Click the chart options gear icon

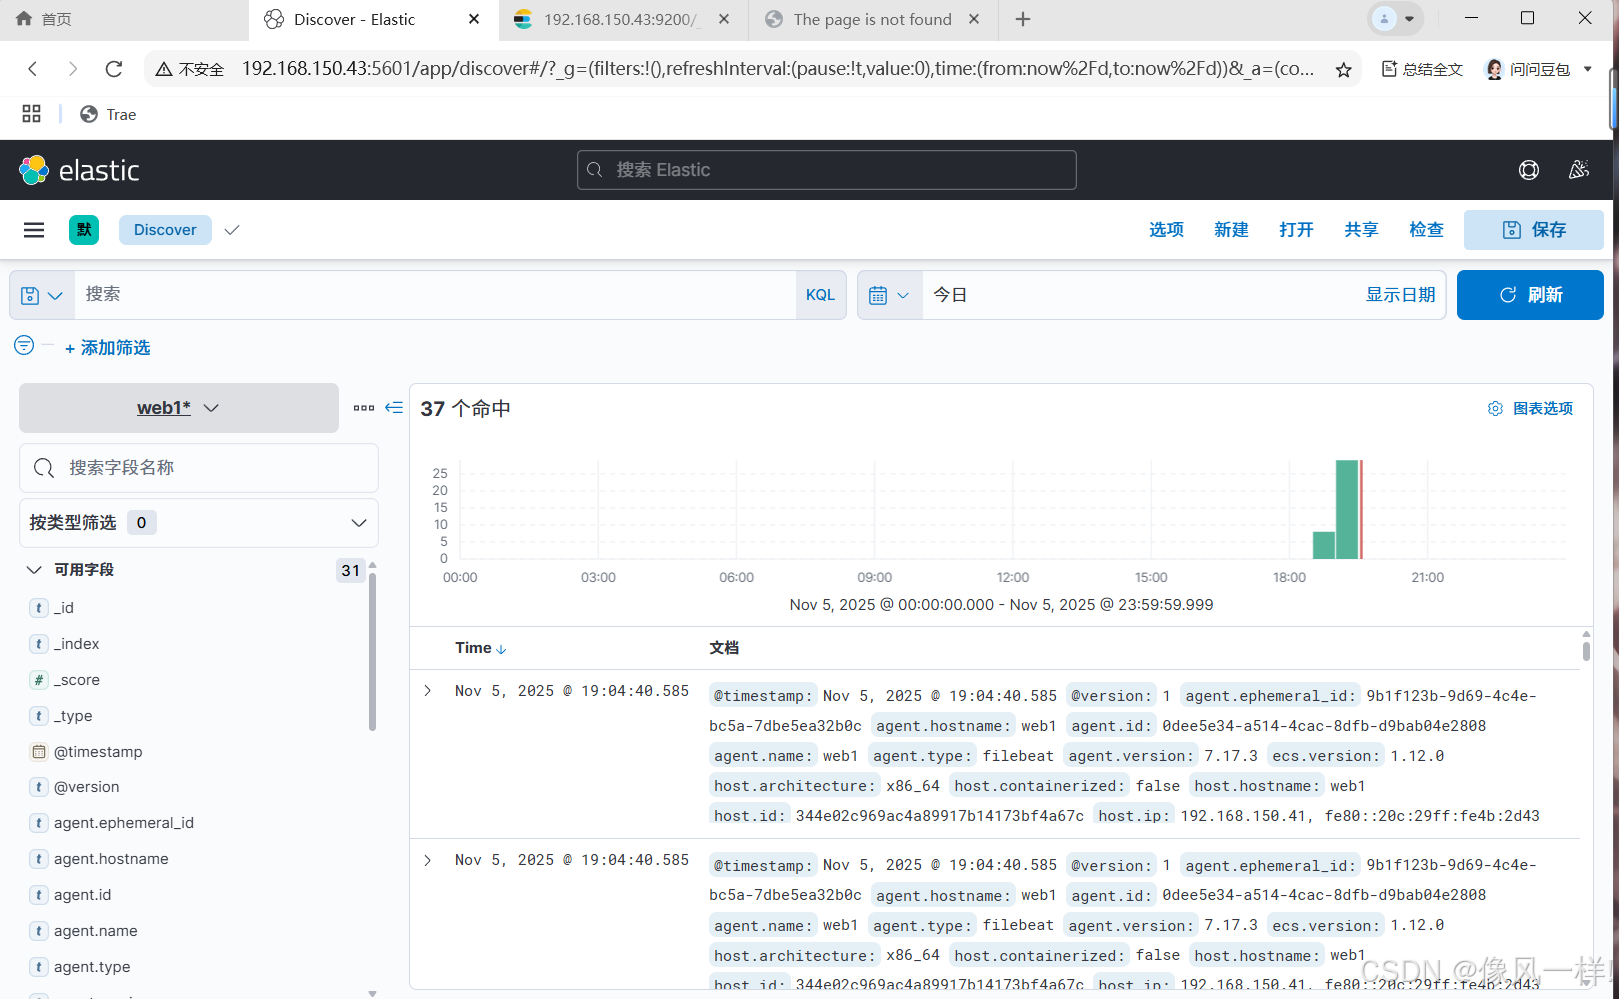pos(1496,408)
